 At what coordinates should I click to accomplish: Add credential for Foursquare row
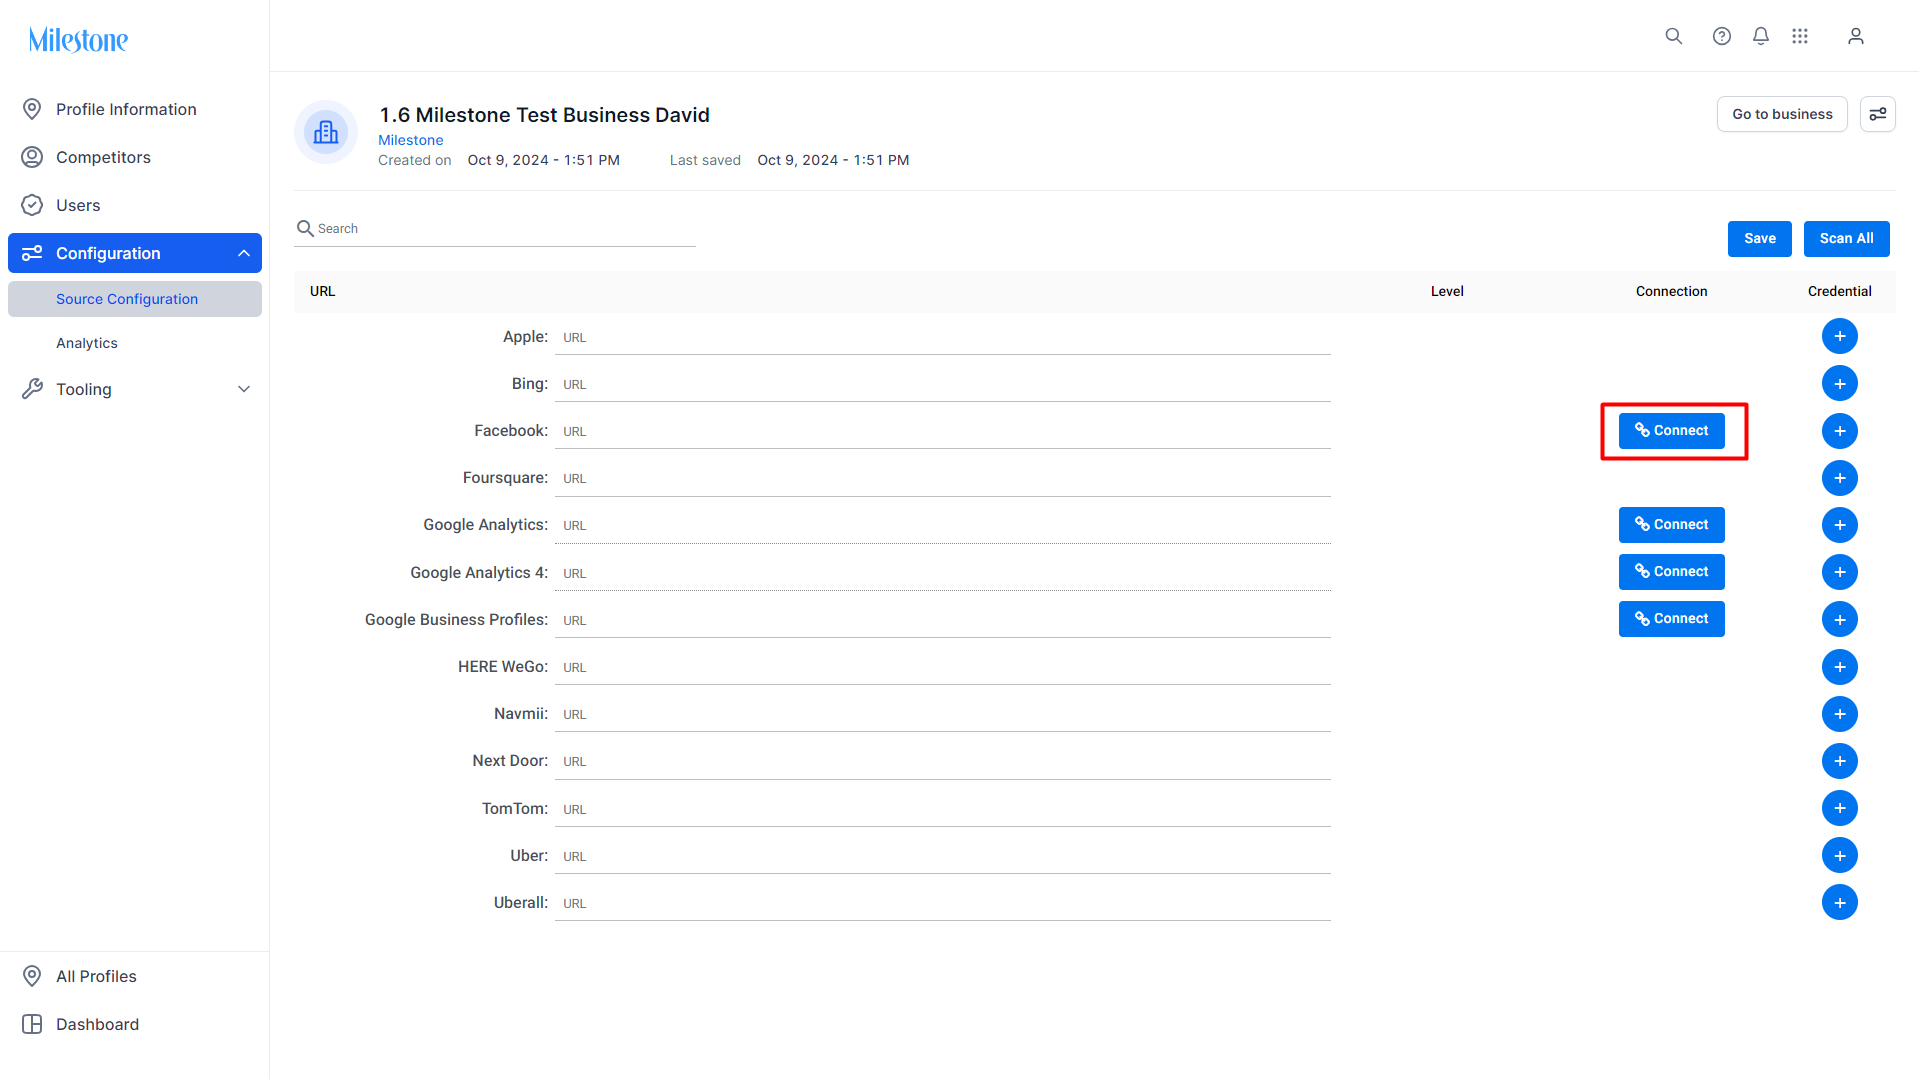[x=1840, y=478]
